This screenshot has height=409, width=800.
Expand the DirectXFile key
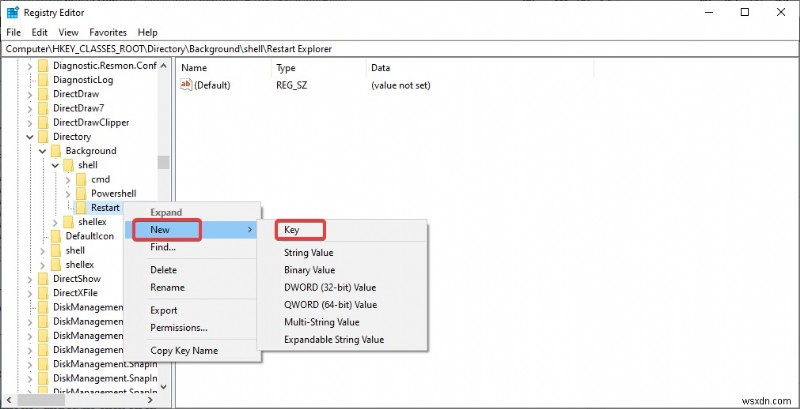(x=30, y=293)
